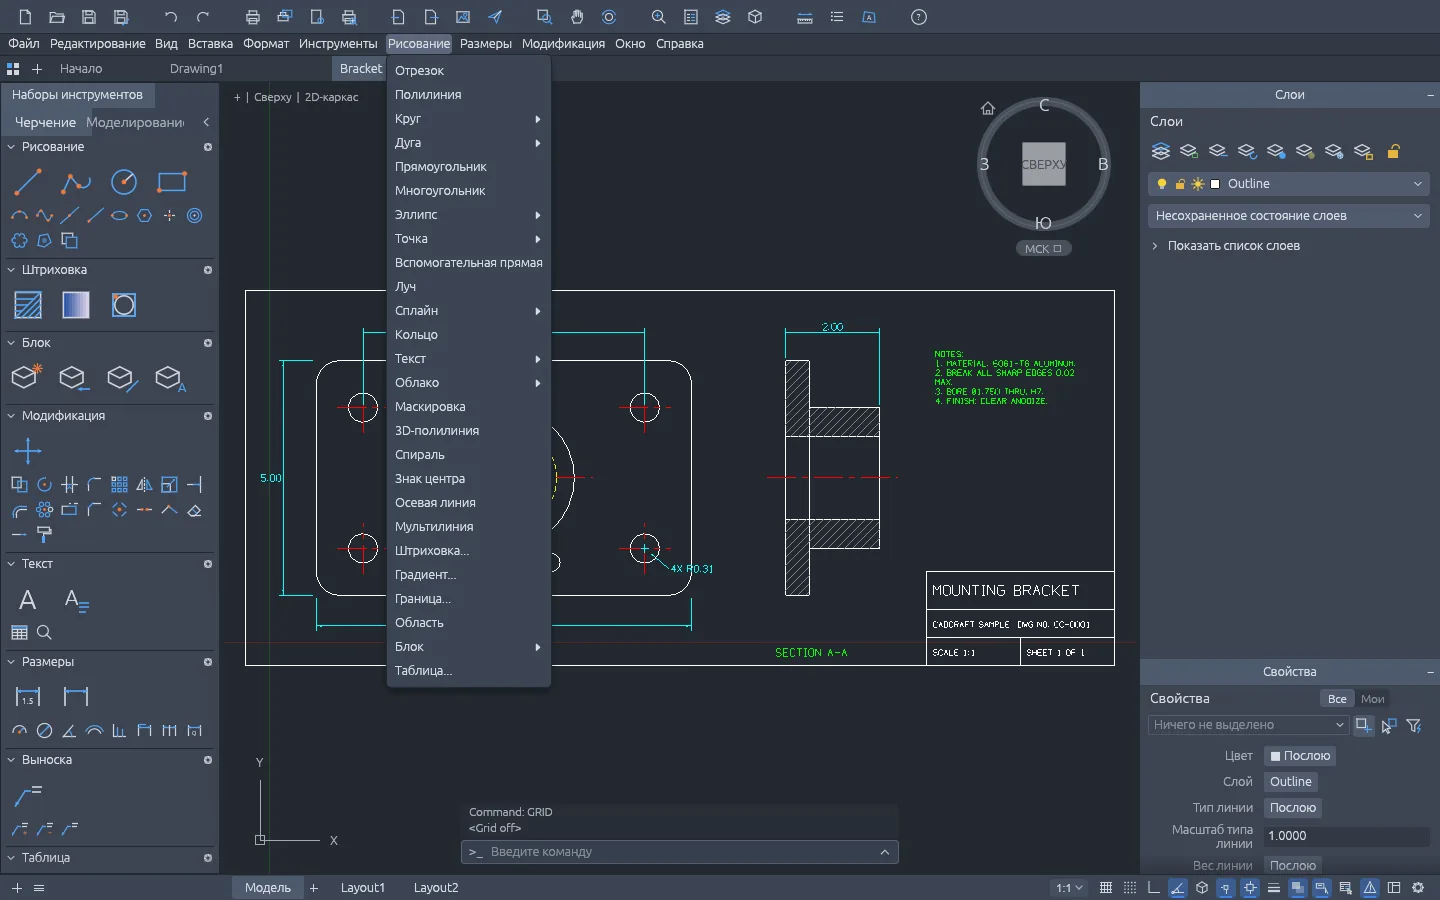This screenshot has width=1440, height=900.
Task: Expand Показать список слоев
Action: point(1226,246)
